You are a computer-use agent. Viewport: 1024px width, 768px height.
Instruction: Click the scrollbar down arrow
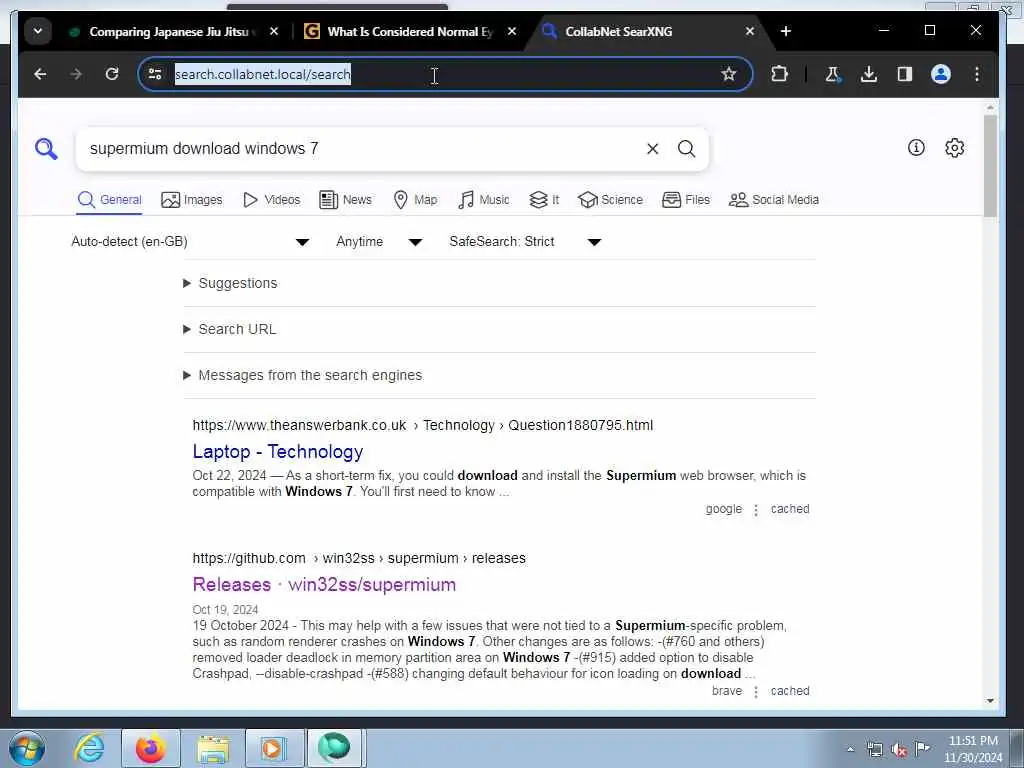tap(990, 701)
